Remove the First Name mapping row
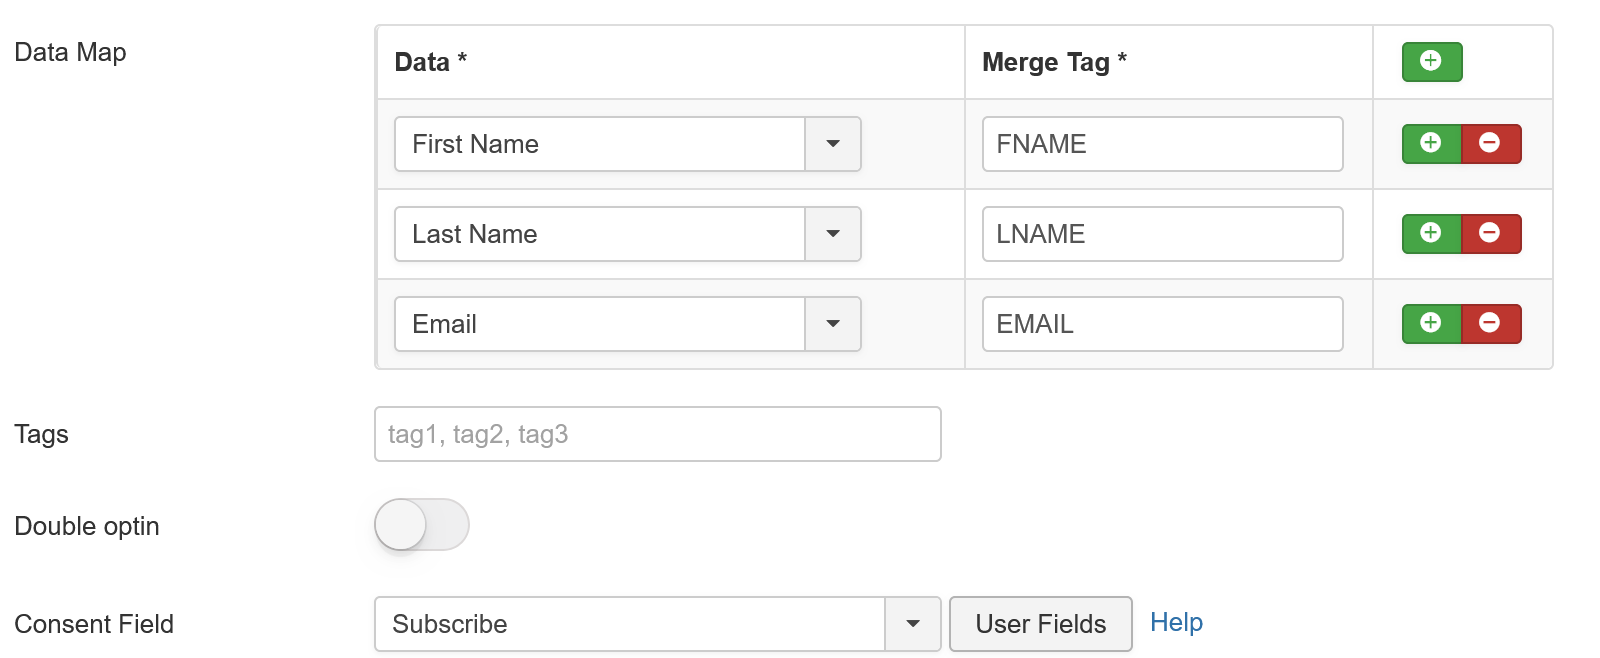The height and width of the screenshot is (658, 1600). 1491,144
